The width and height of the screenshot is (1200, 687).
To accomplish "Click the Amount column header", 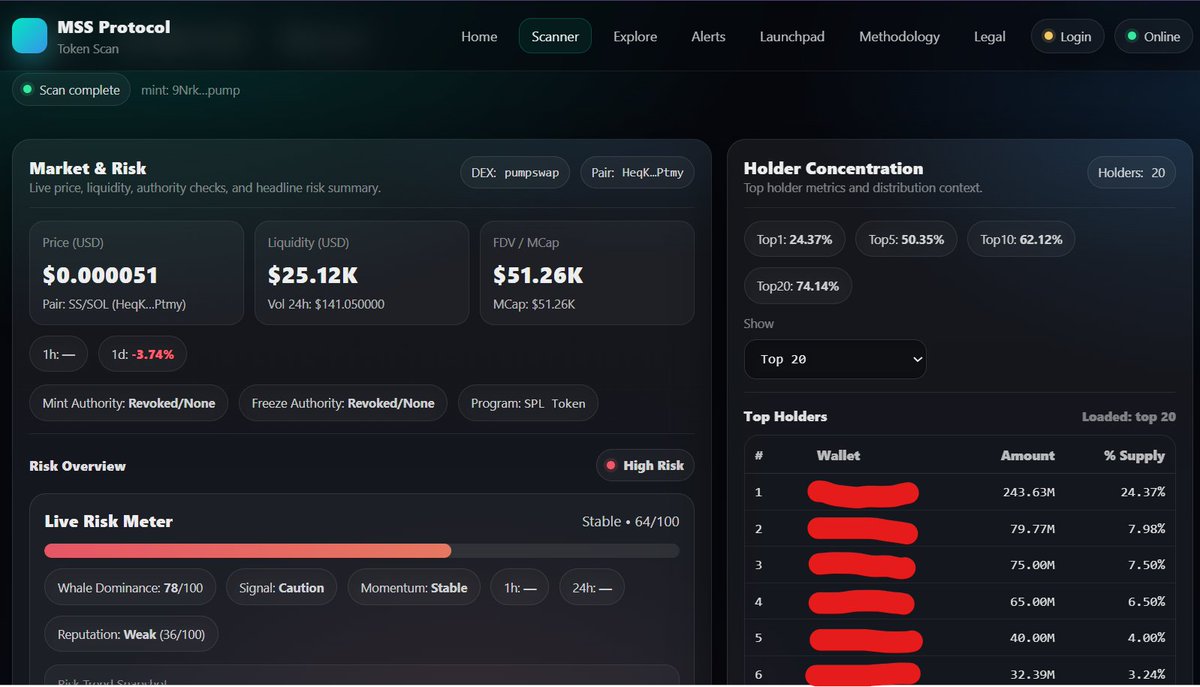I will (x=1028, y=455).
